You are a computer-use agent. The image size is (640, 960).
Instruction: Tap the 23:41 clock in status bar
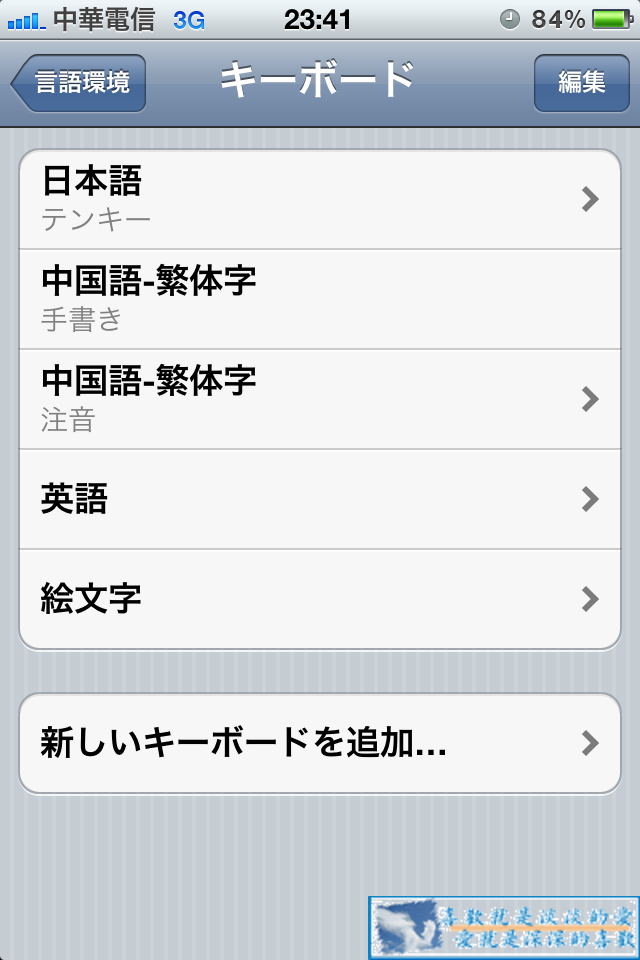pos(317,20)
